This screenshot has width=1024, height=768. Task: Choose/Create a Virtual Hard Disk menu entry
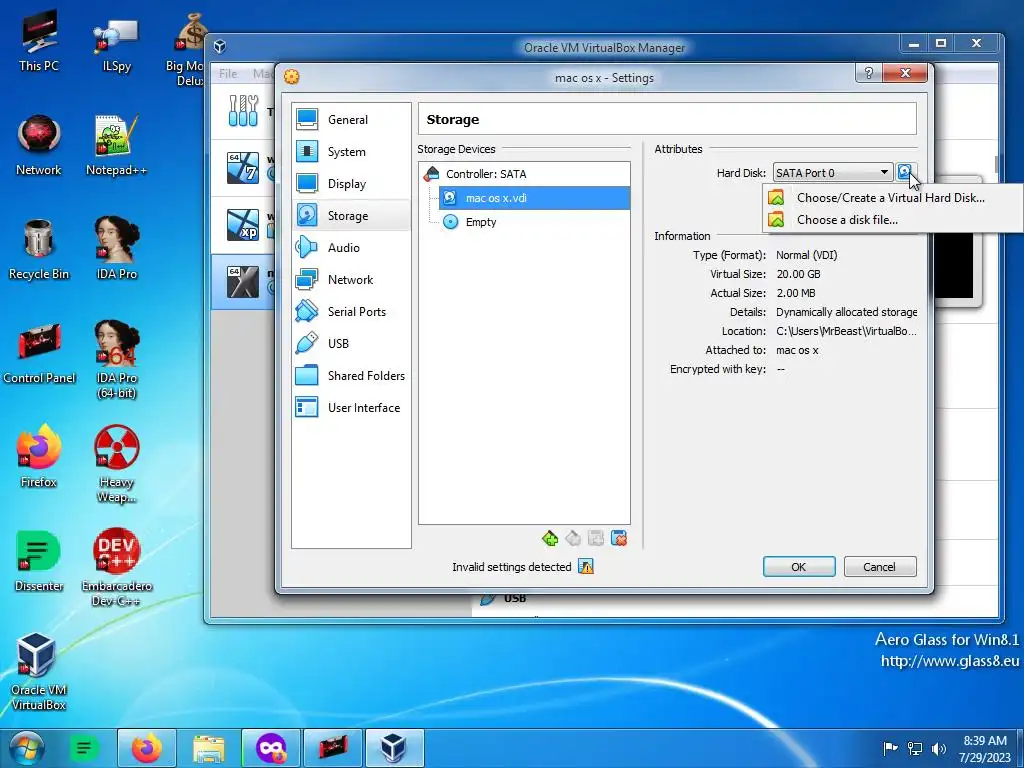pos(891,197)
